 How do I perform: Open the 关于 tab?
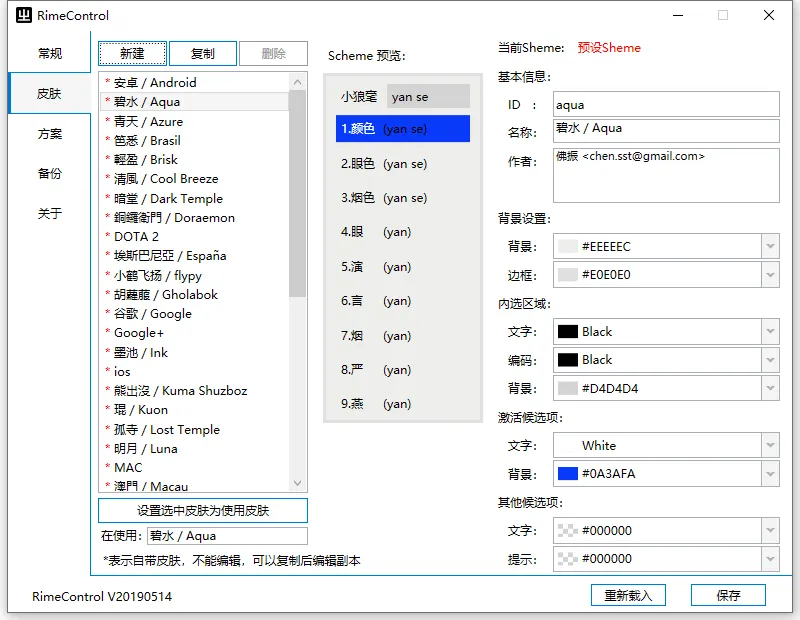click(x=50, y=213)
